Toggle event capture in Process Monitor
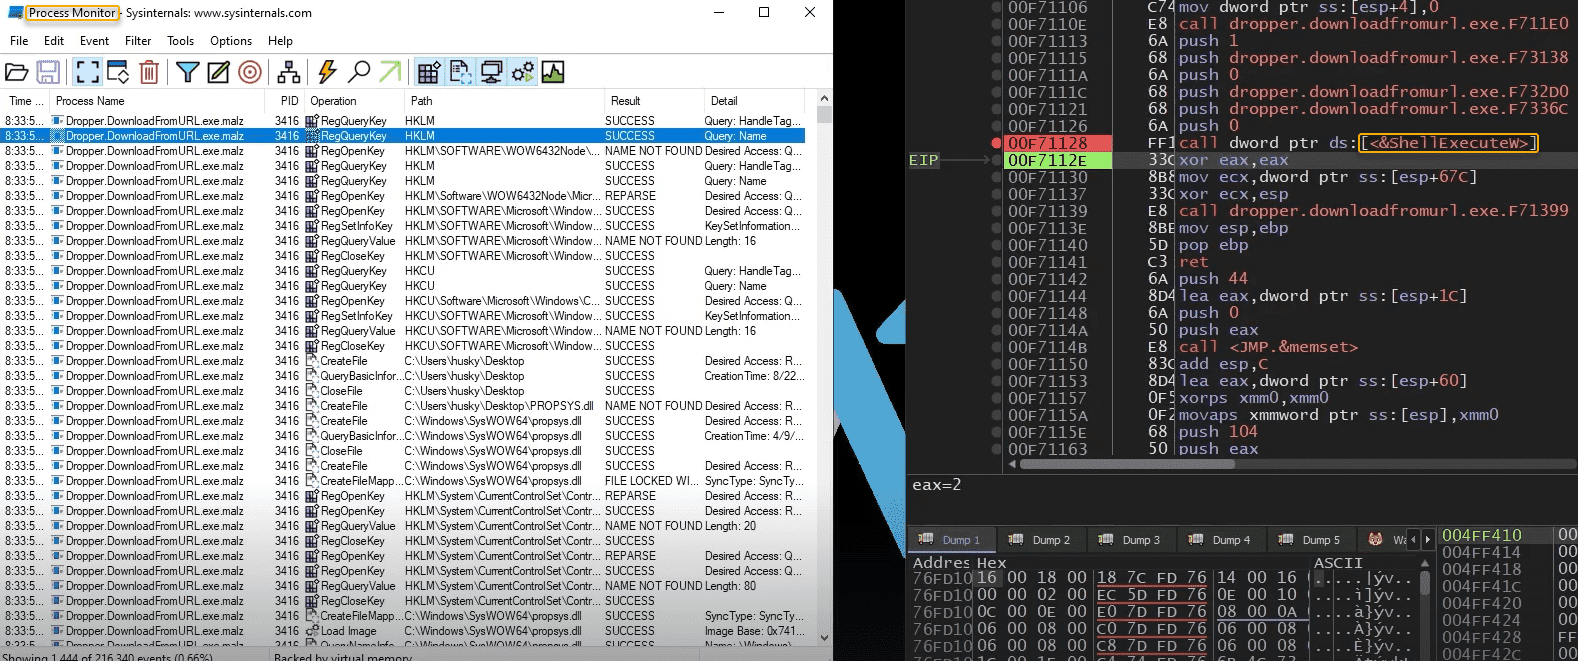The height and width of the screenshot is (661, 1578). (x=88, y=72)
